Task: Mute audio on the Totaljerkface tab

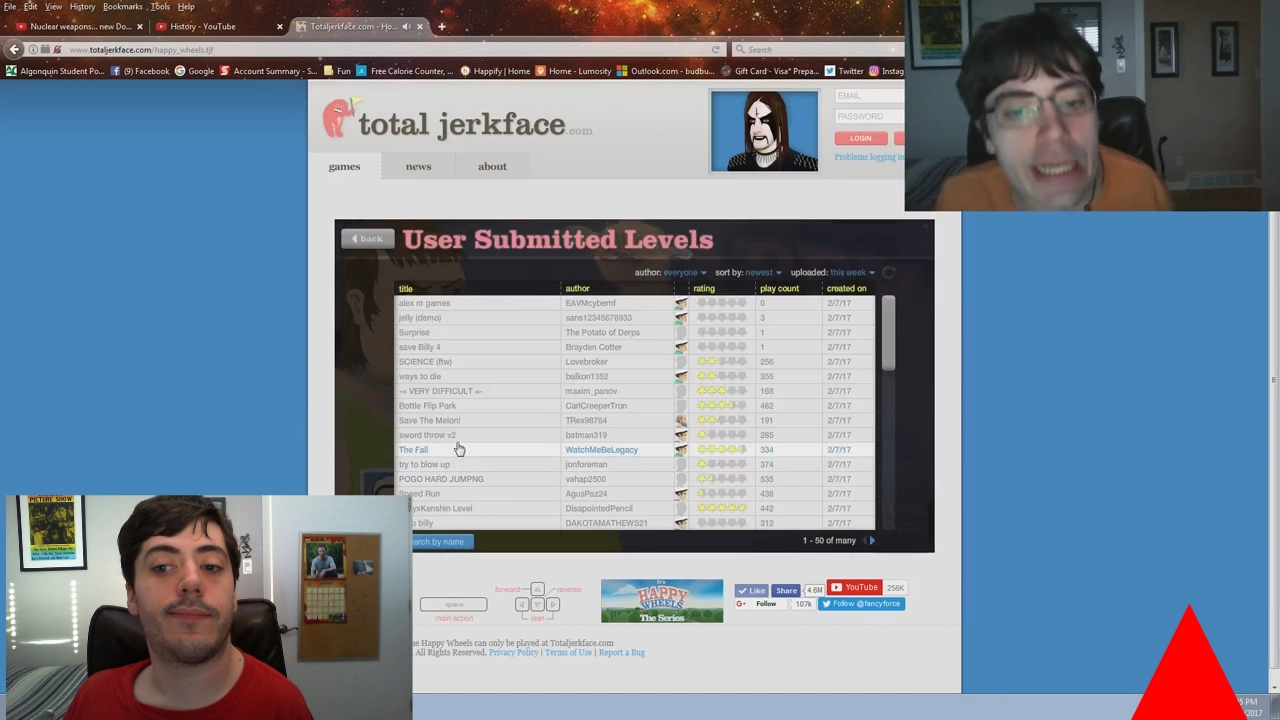Action: tap(406, 26)
